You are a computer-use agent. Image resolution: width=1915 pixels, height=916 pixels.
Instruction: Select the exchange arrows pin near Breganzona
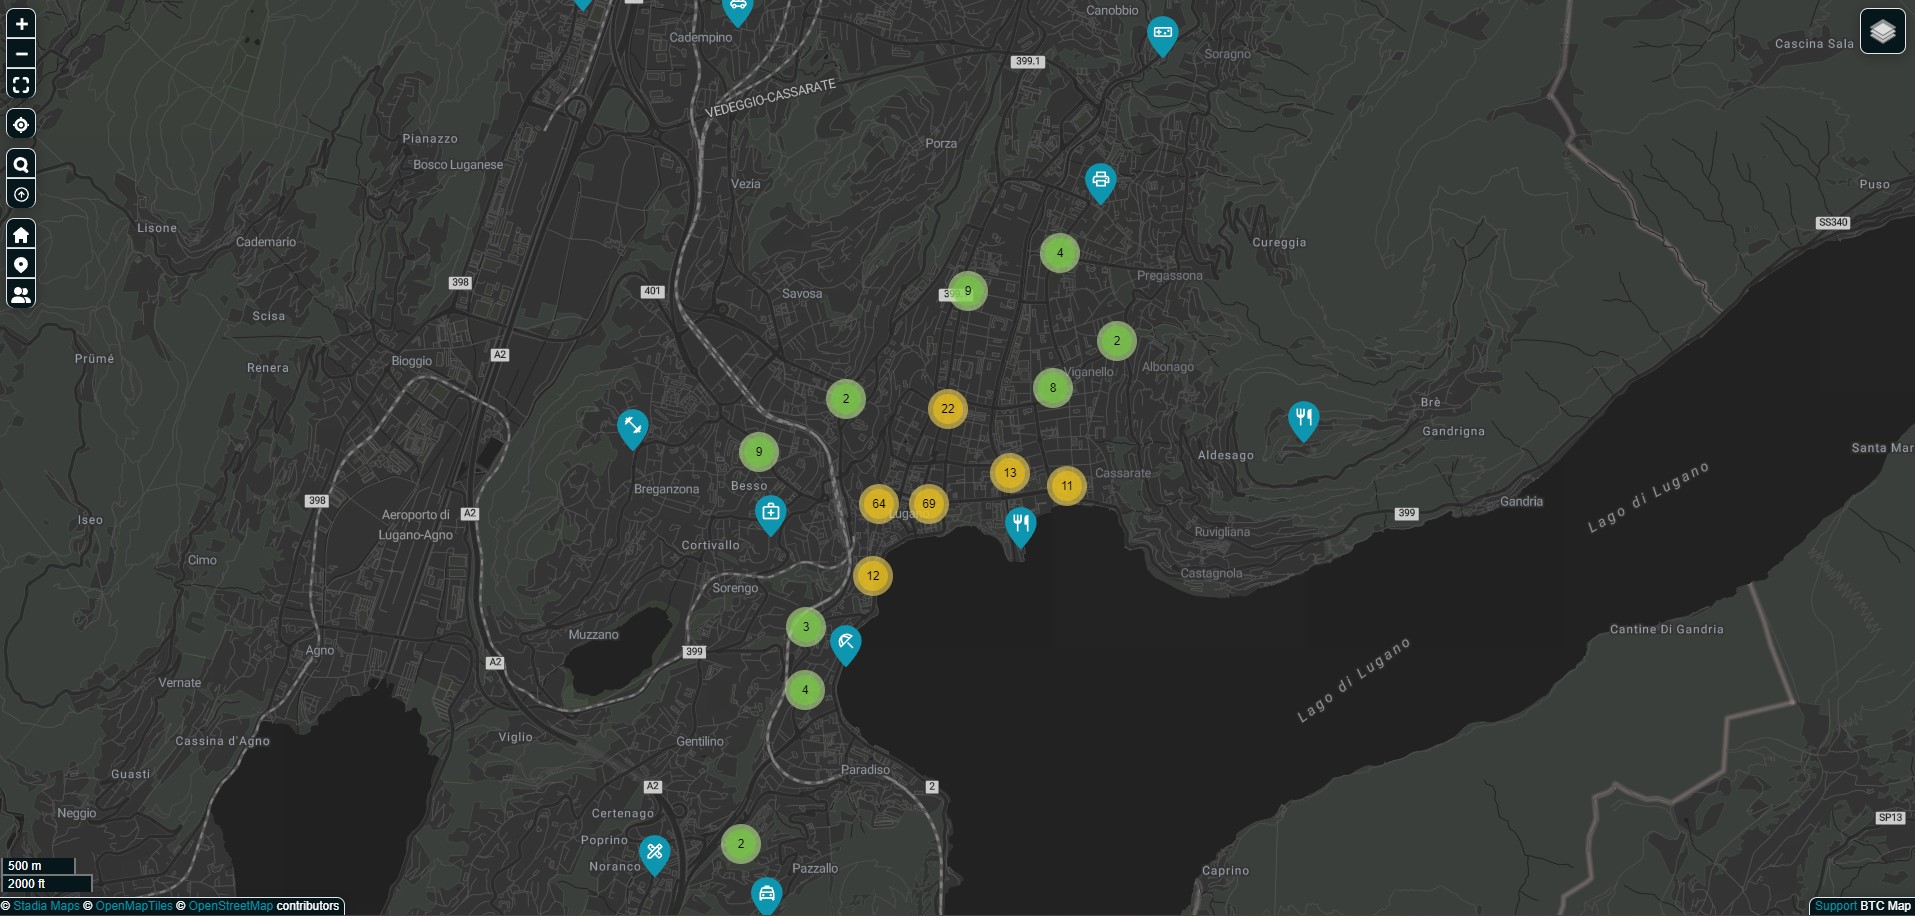tap(632, 424)
